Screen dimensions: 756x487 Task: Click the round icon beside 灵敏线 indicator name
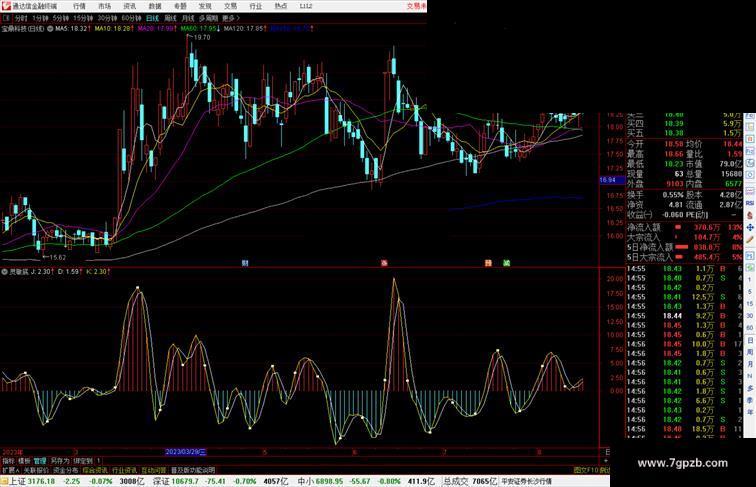click(5, 272)
